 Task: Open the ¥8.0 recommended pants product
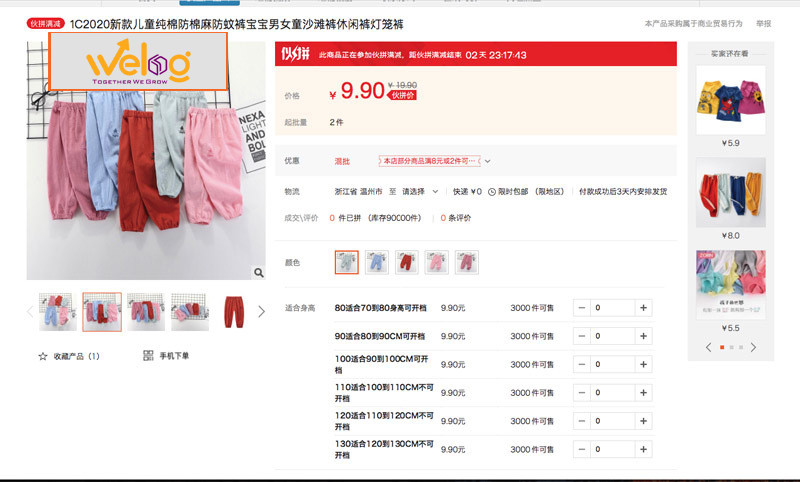pos(730,193)
